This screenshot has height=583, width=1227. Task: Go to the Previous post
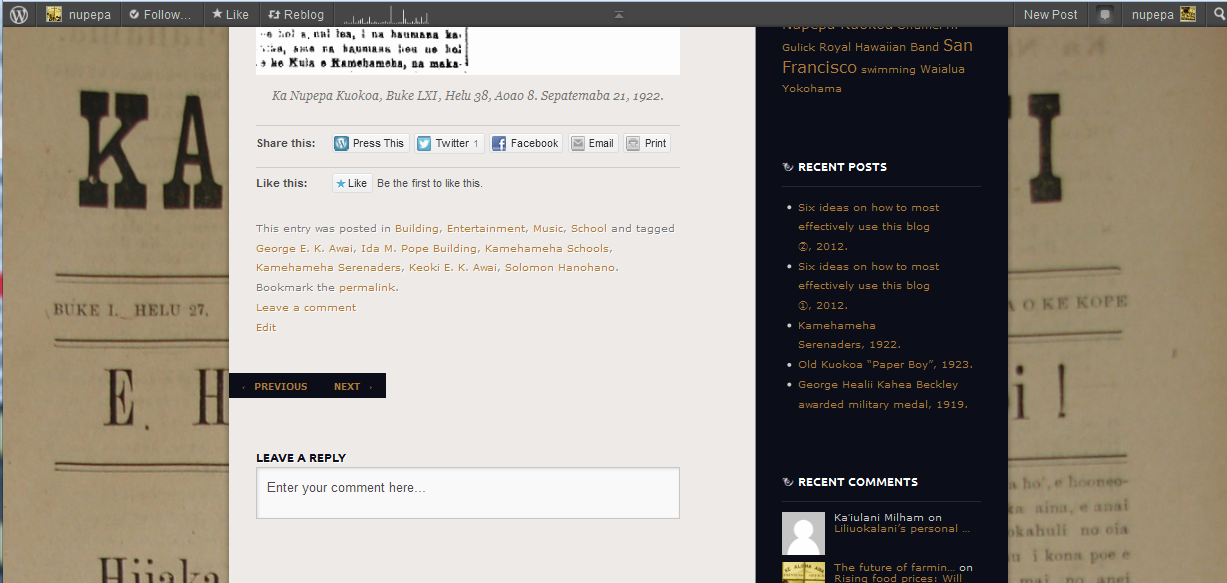[279, 386]
